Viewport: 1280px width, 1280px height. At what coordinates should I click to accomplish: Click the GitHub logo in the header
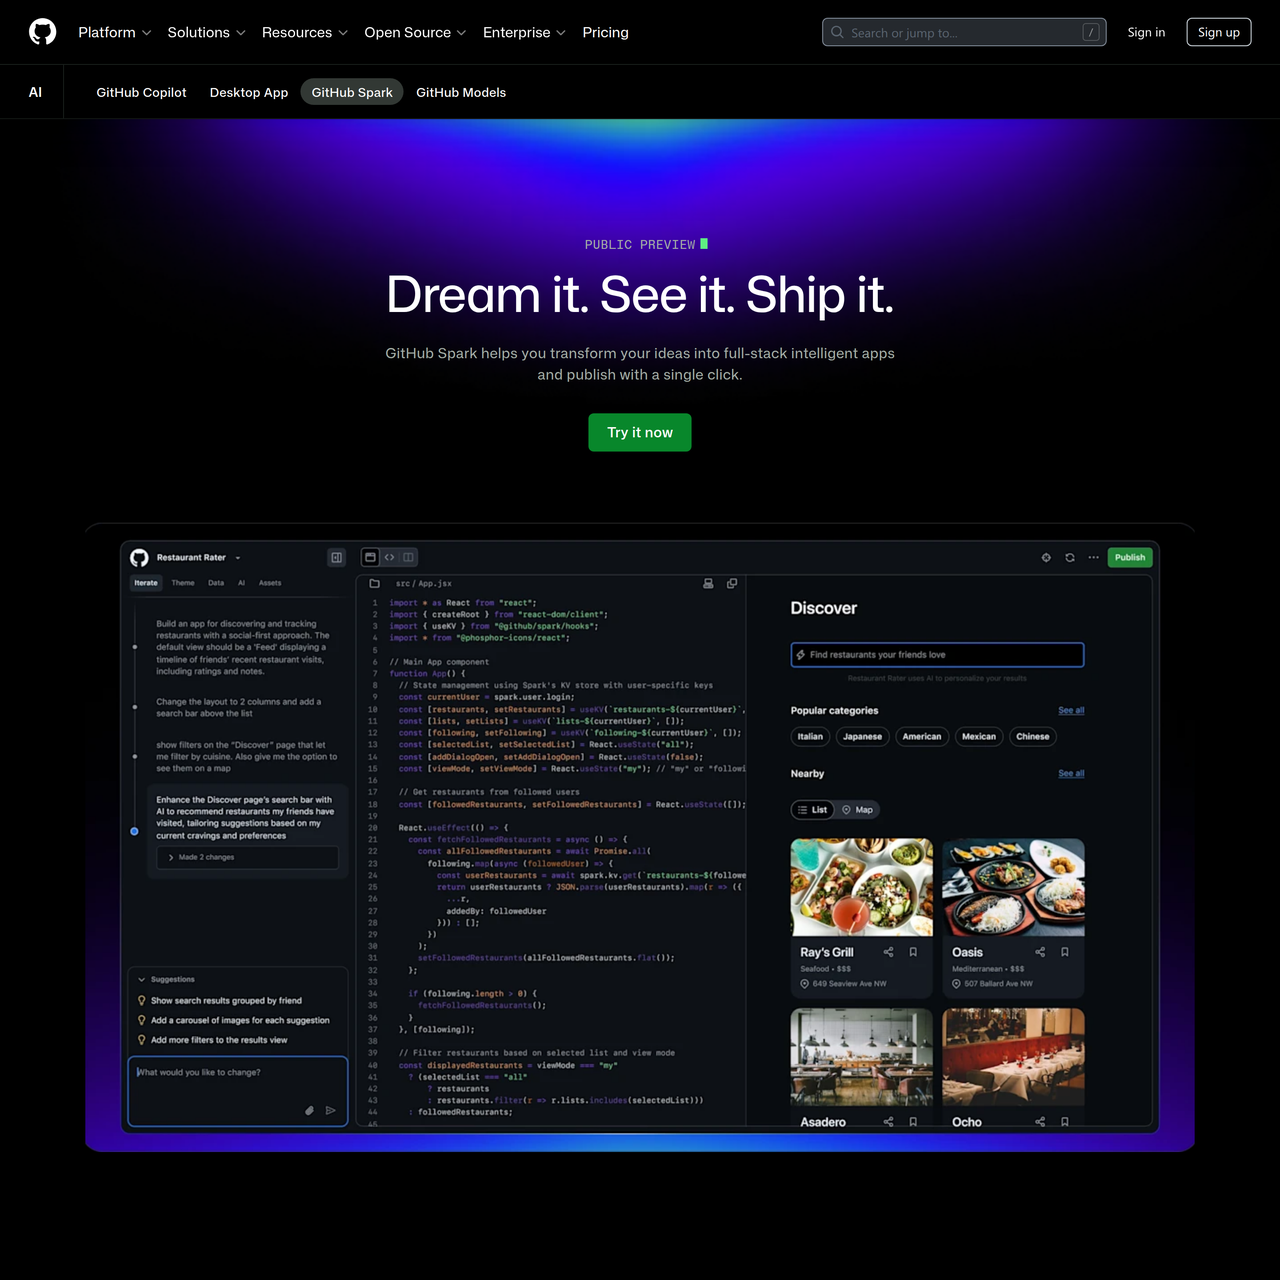pos(43,32)
